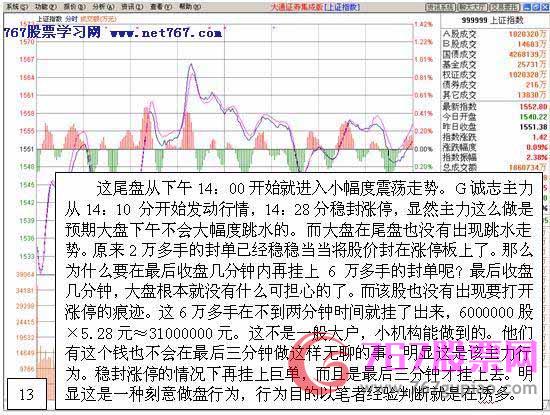
Task: Click the 交易委托 button in title bar
Action: pyautogui.click(x=504, y=7)
